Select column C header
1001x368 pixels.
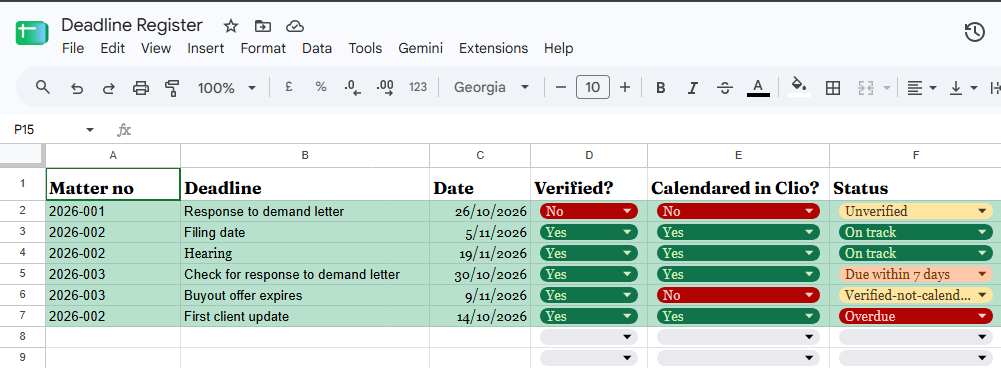[480, 155]
